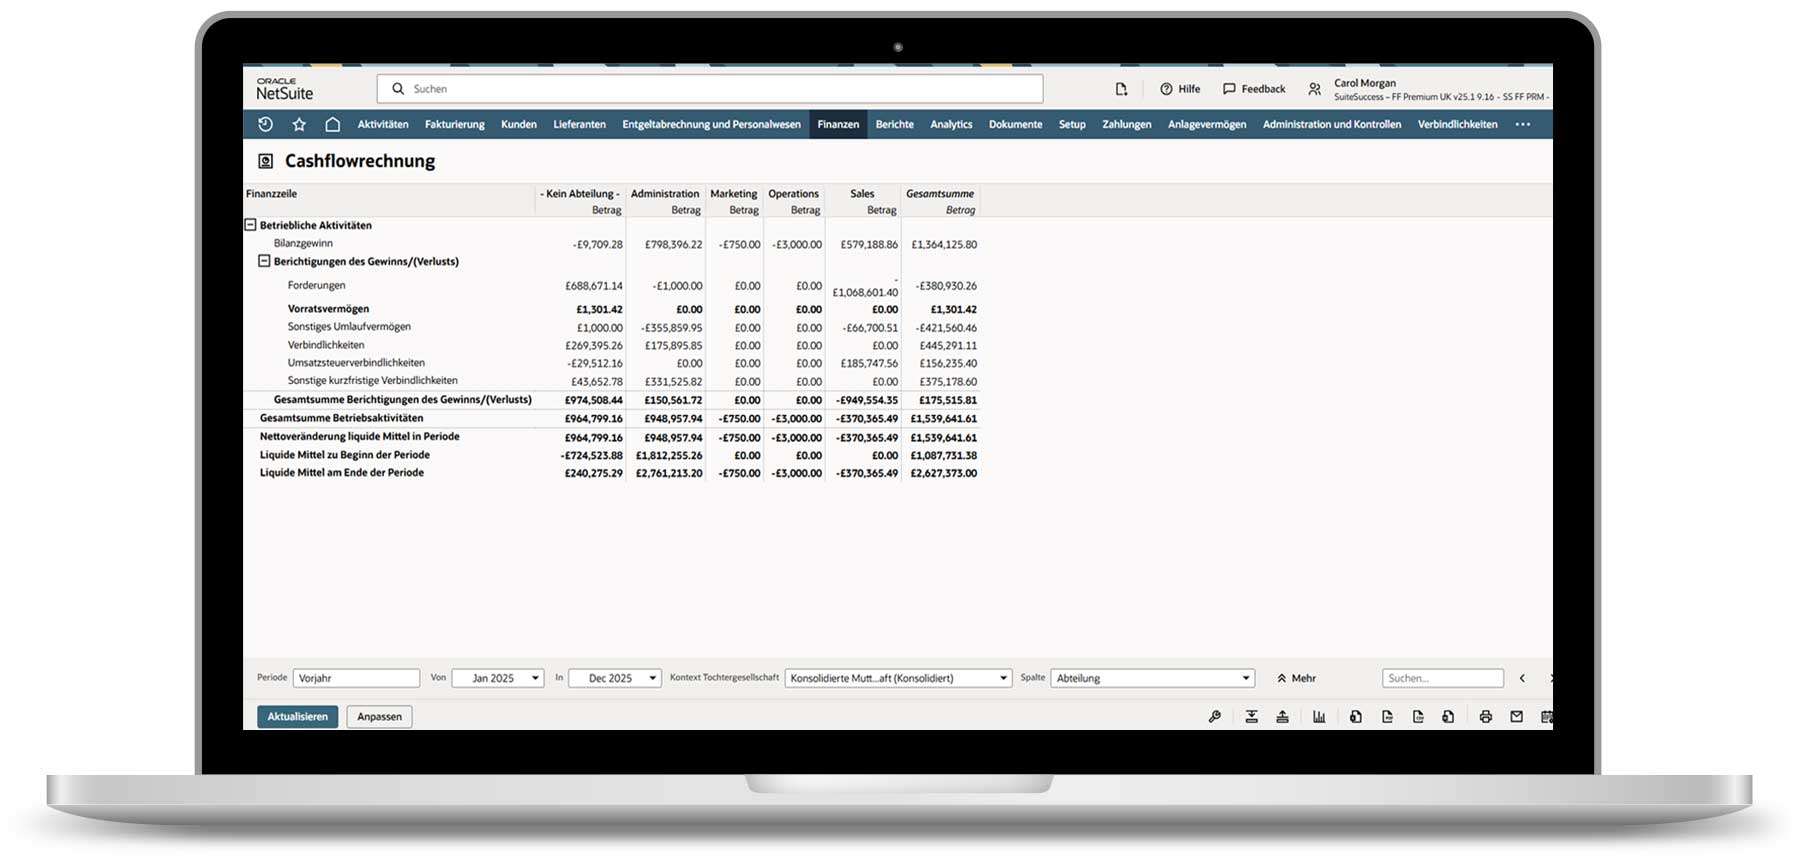Click the Vorratsvermögen row label
The height and width of the screenshot is (868, 1800).
pos(328,309)
